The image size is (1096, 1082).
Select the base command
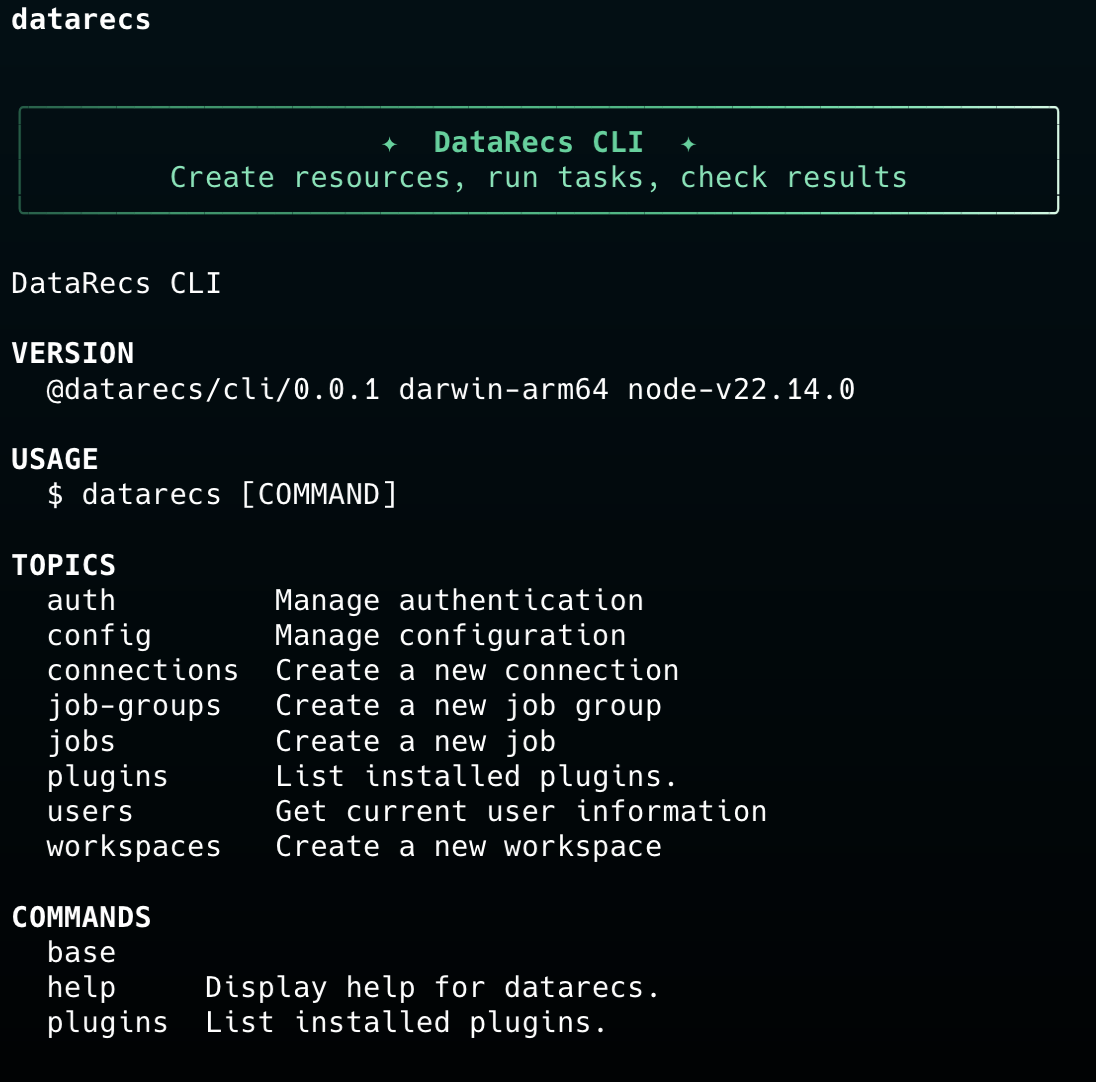pyautogui.click(x=81, y=952)
